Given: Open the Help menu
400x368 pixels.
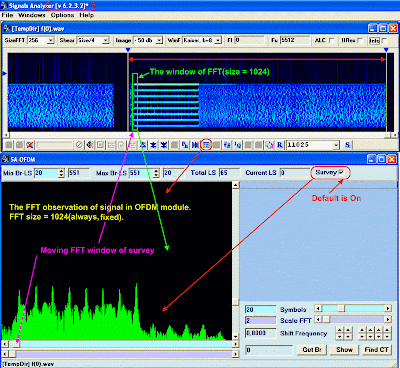Looking at the screenshot, I should click(x=86, y=15).
